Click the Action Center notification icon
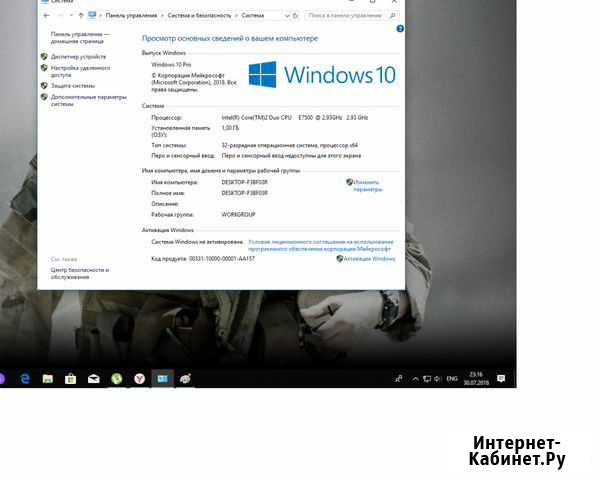Screen dimensions: 600x480 500,379
